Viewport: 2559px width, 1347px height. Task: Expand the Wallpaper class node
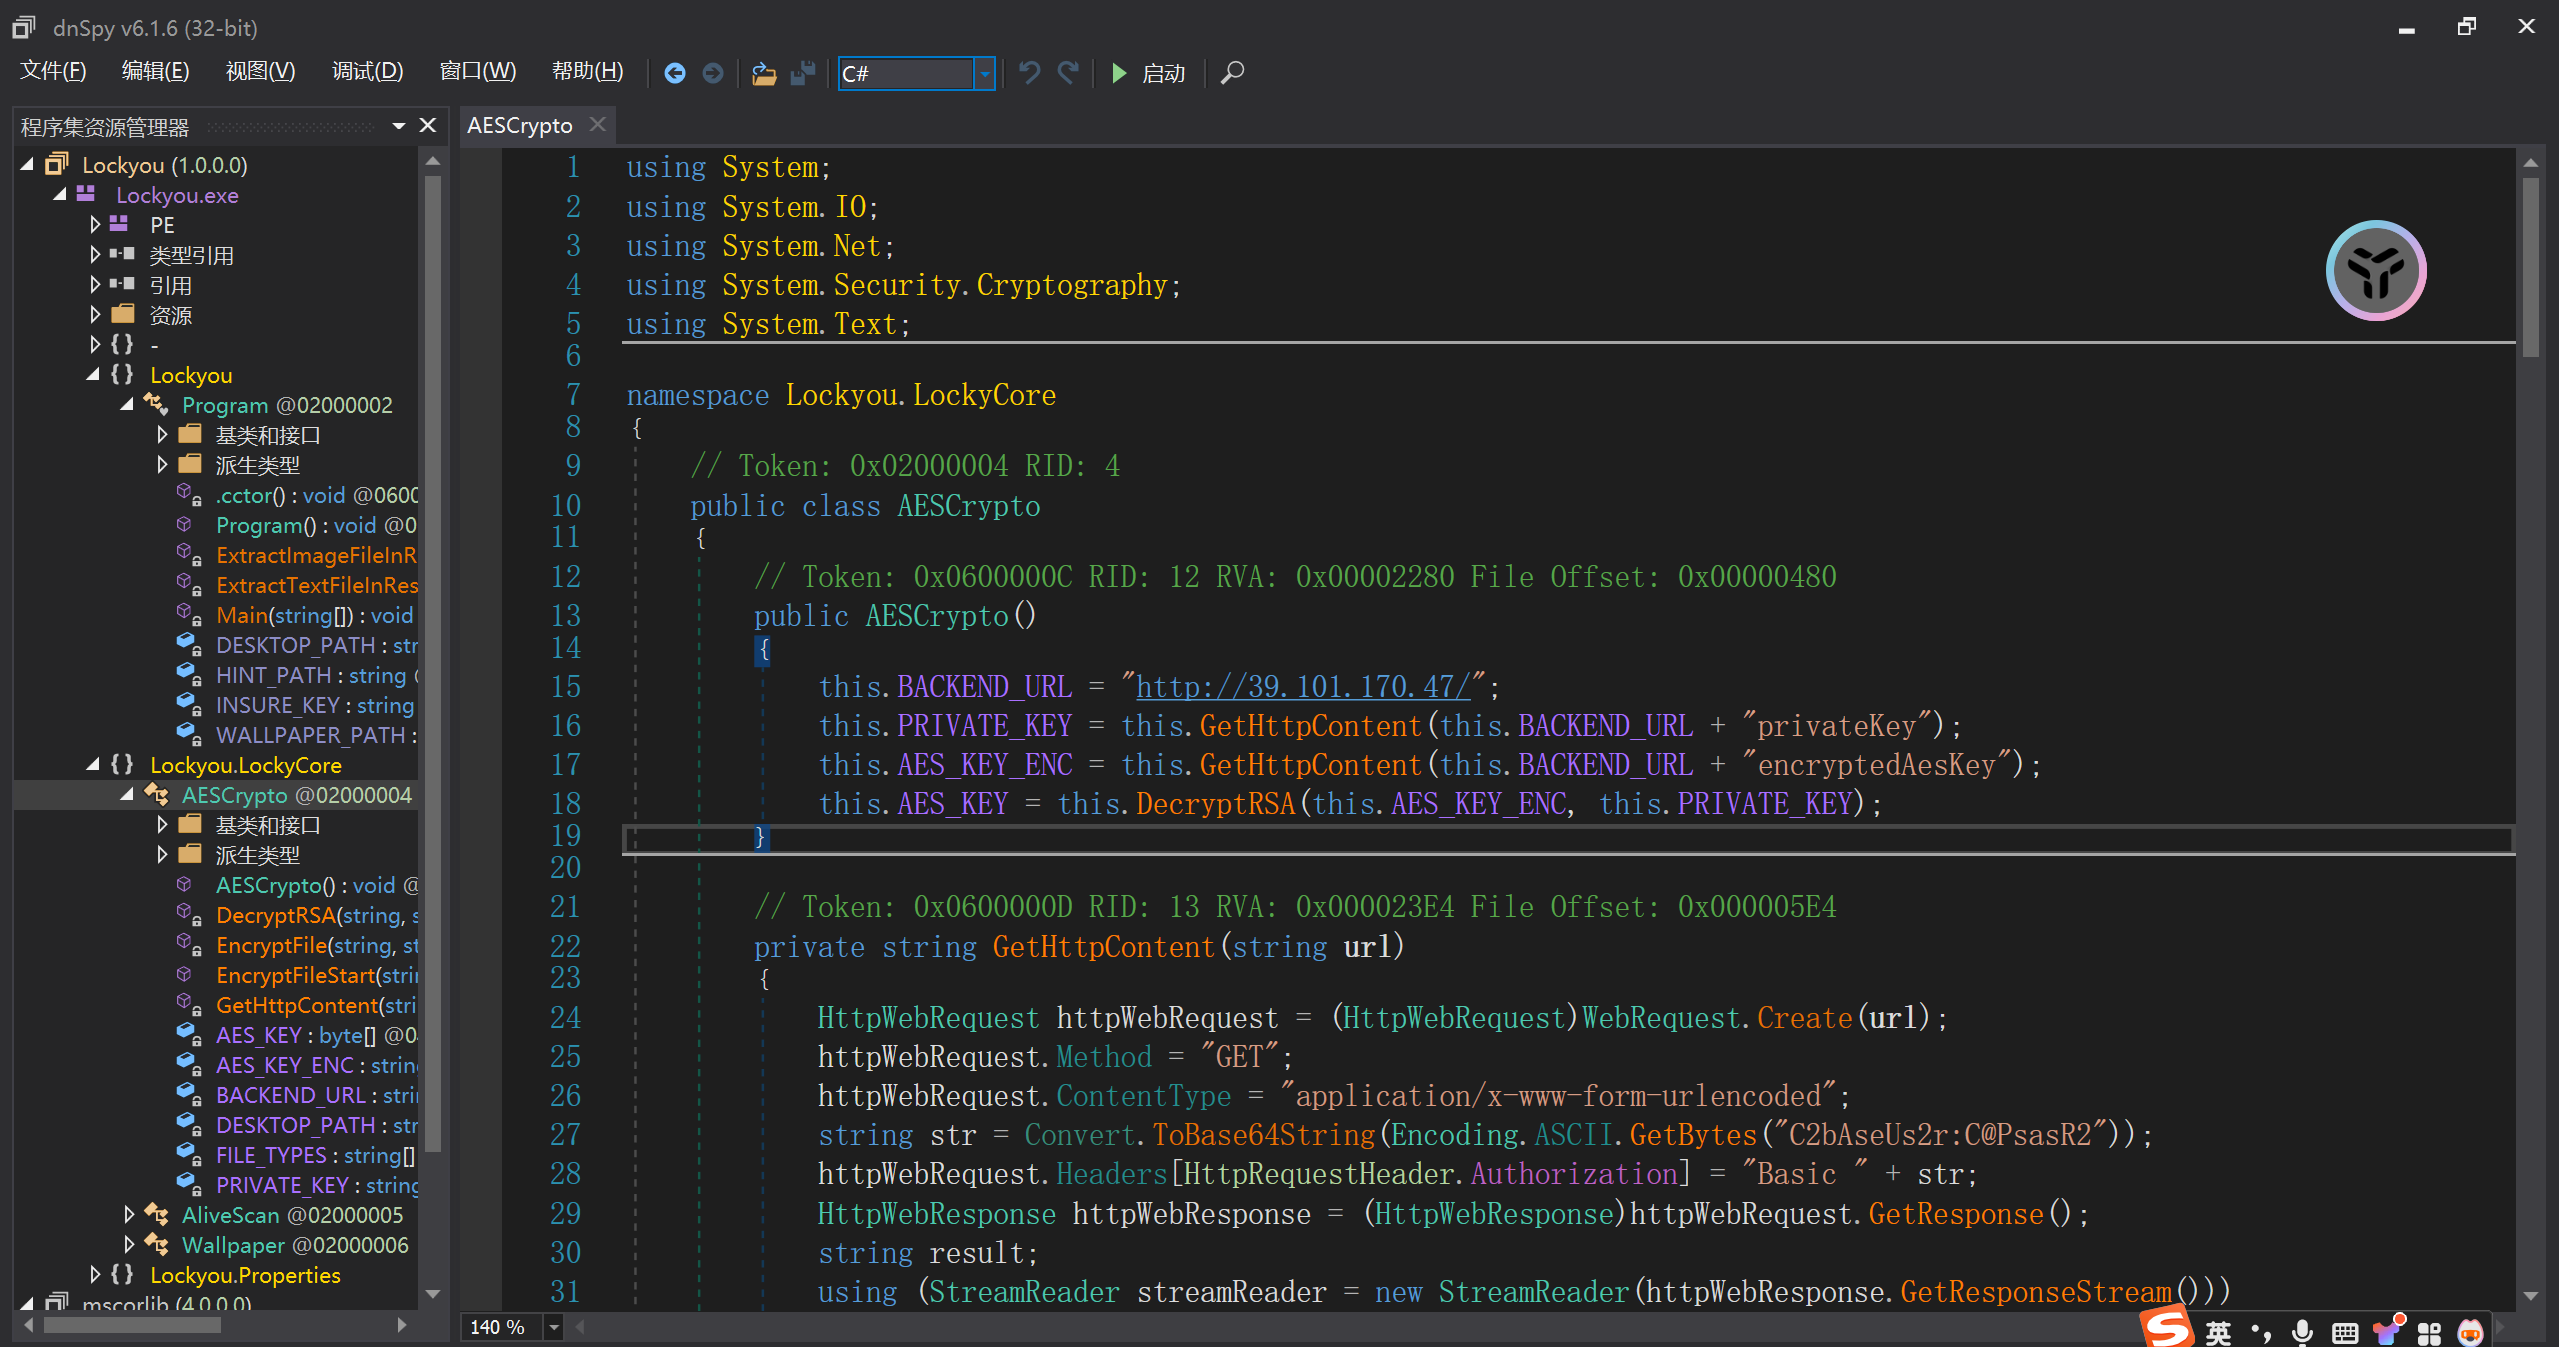[x=129, y=1245]
